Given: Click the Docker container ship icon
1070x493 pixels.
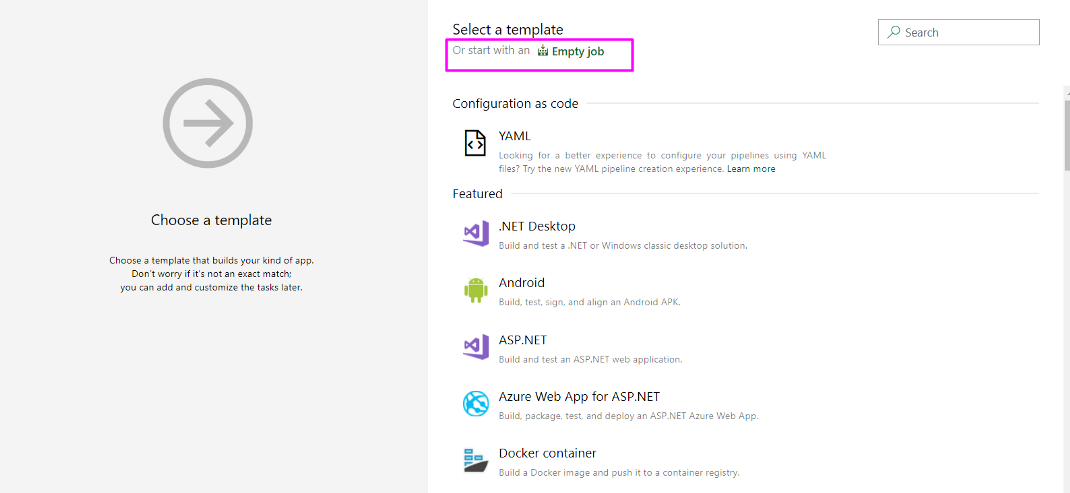Looking at the screenshot, I should [474, 460].
